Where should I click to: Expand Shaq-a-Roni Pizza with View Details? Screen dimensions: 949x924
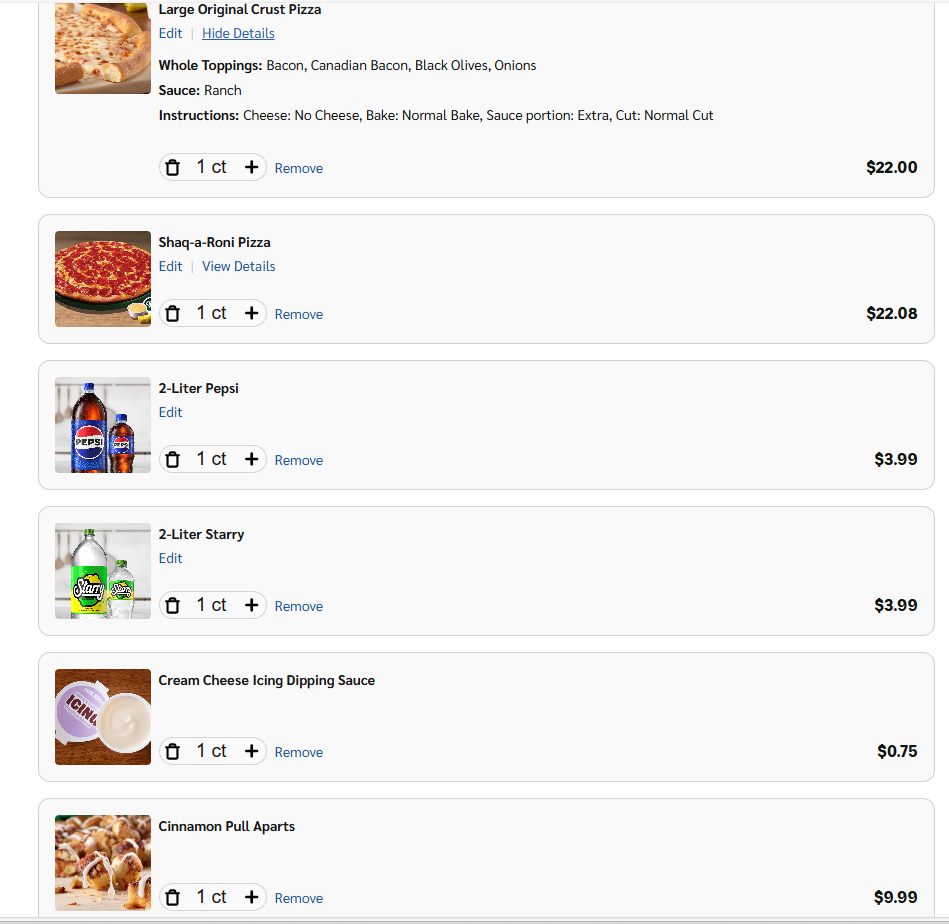pos(238,266)
